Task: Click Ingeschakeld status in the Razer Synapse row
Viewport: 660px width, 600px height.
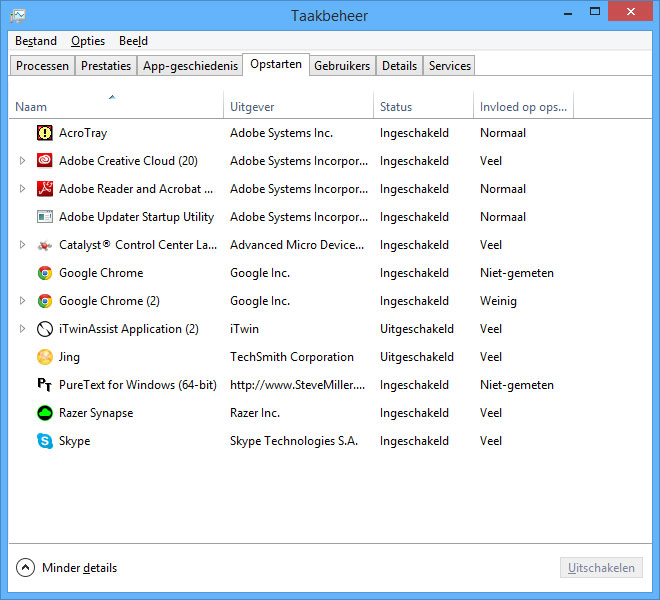Action: coord(414,413)
